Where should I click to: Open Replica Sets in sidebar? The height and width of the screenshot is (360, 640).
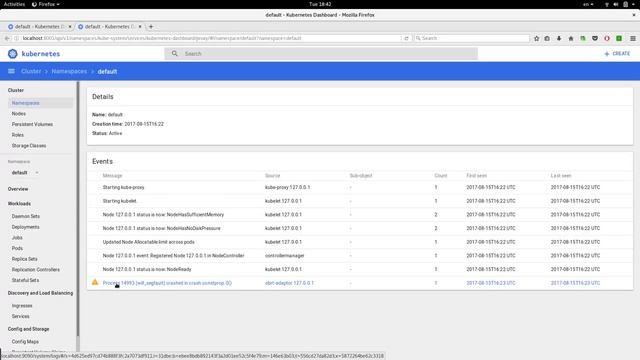pyautogui.click(x=24, y=259)
